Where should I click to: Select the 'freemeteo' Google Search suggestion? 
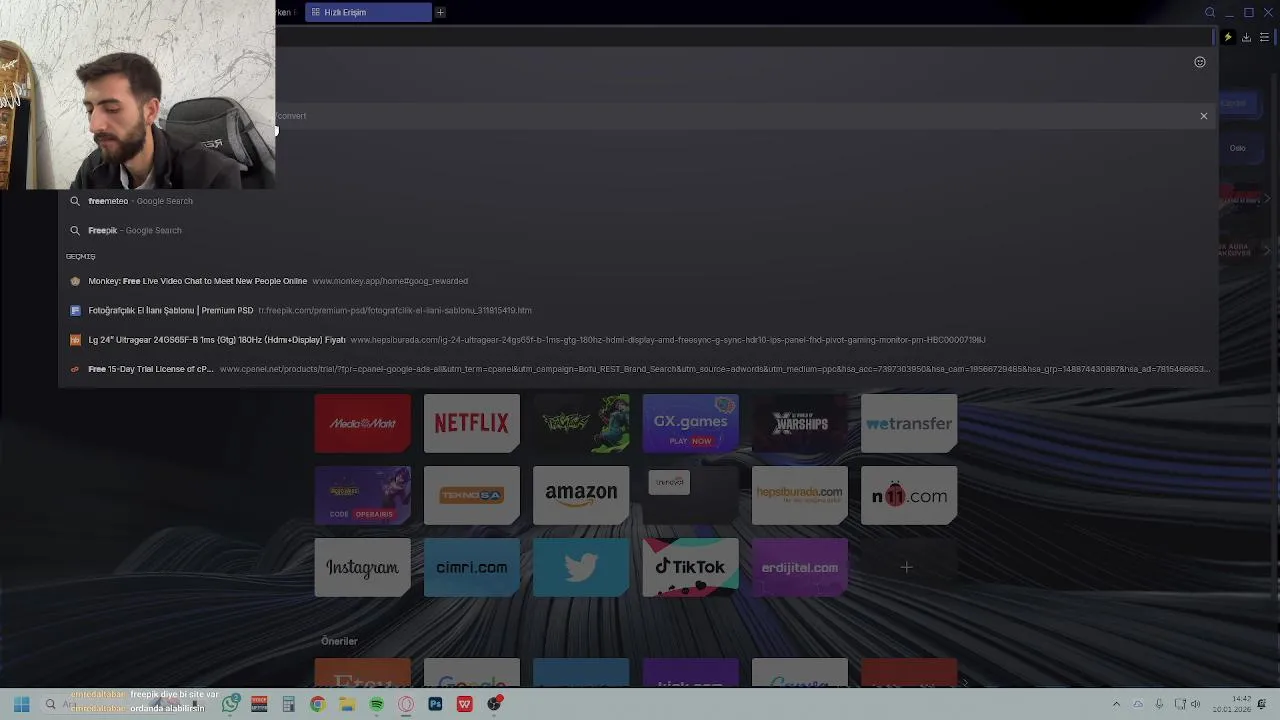coord(638,201)
